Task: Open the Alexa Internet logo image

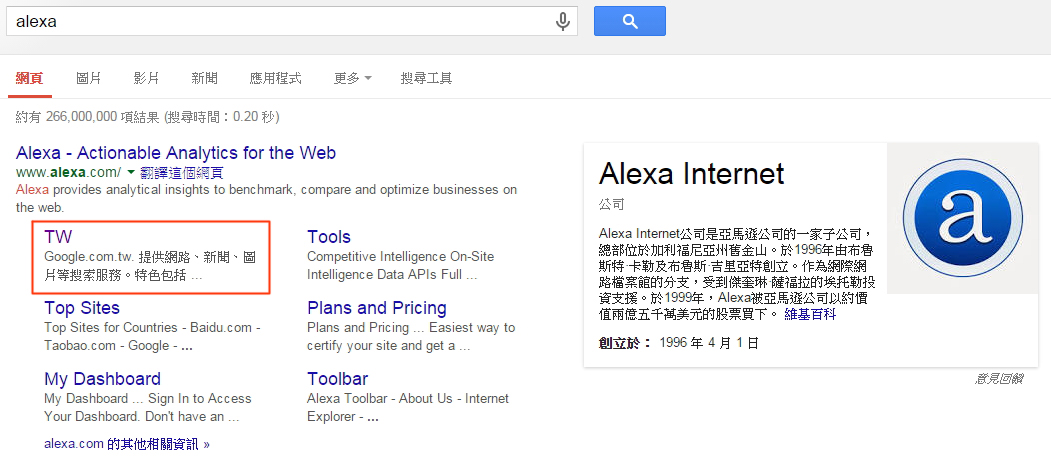Action: tap(963, 218)
